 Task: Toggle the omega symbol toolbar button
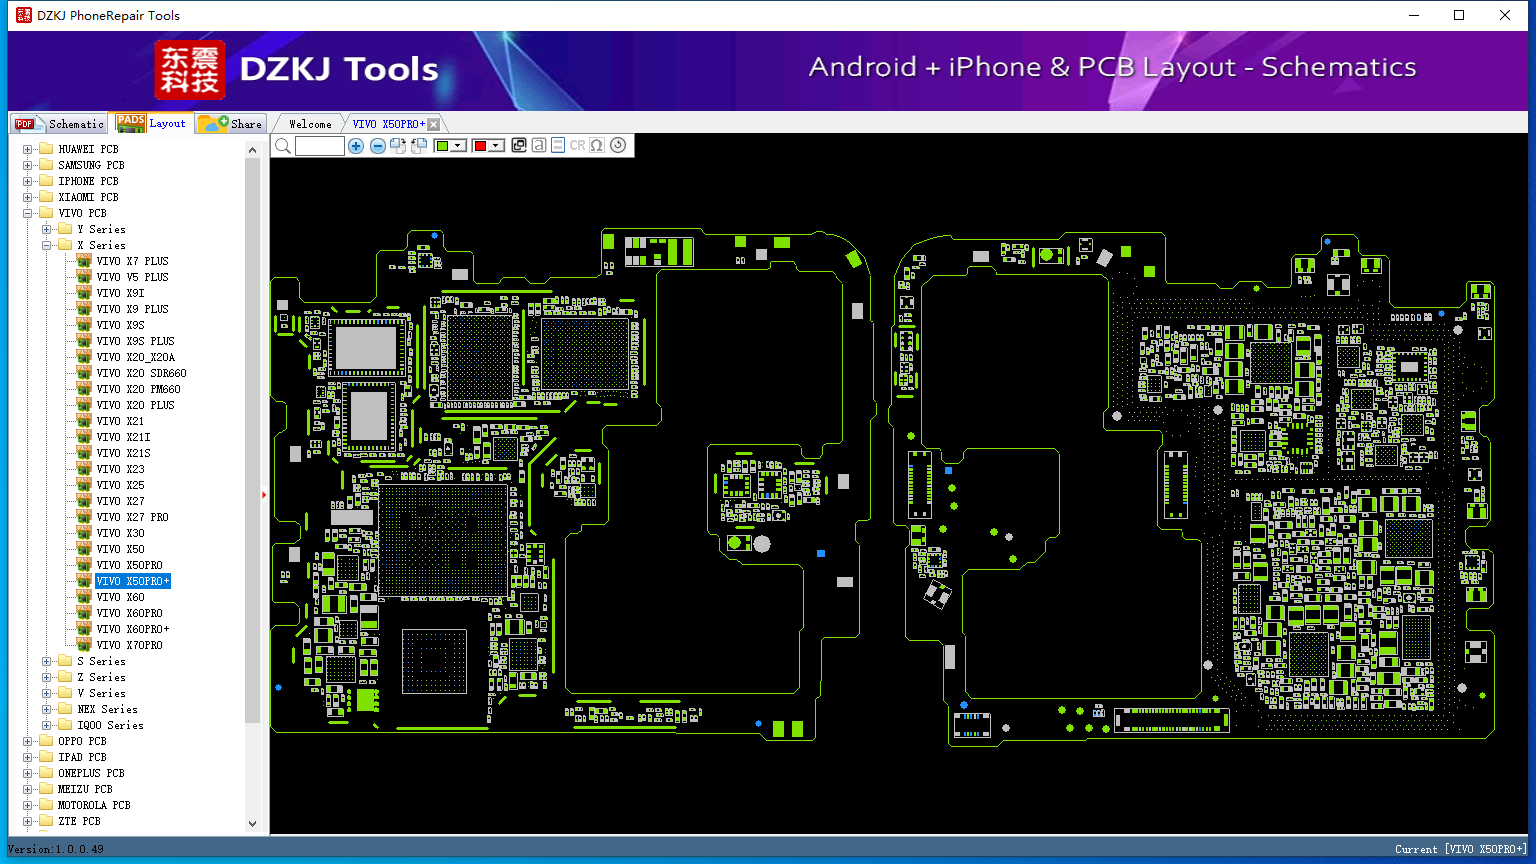click(x=597, y=146)
